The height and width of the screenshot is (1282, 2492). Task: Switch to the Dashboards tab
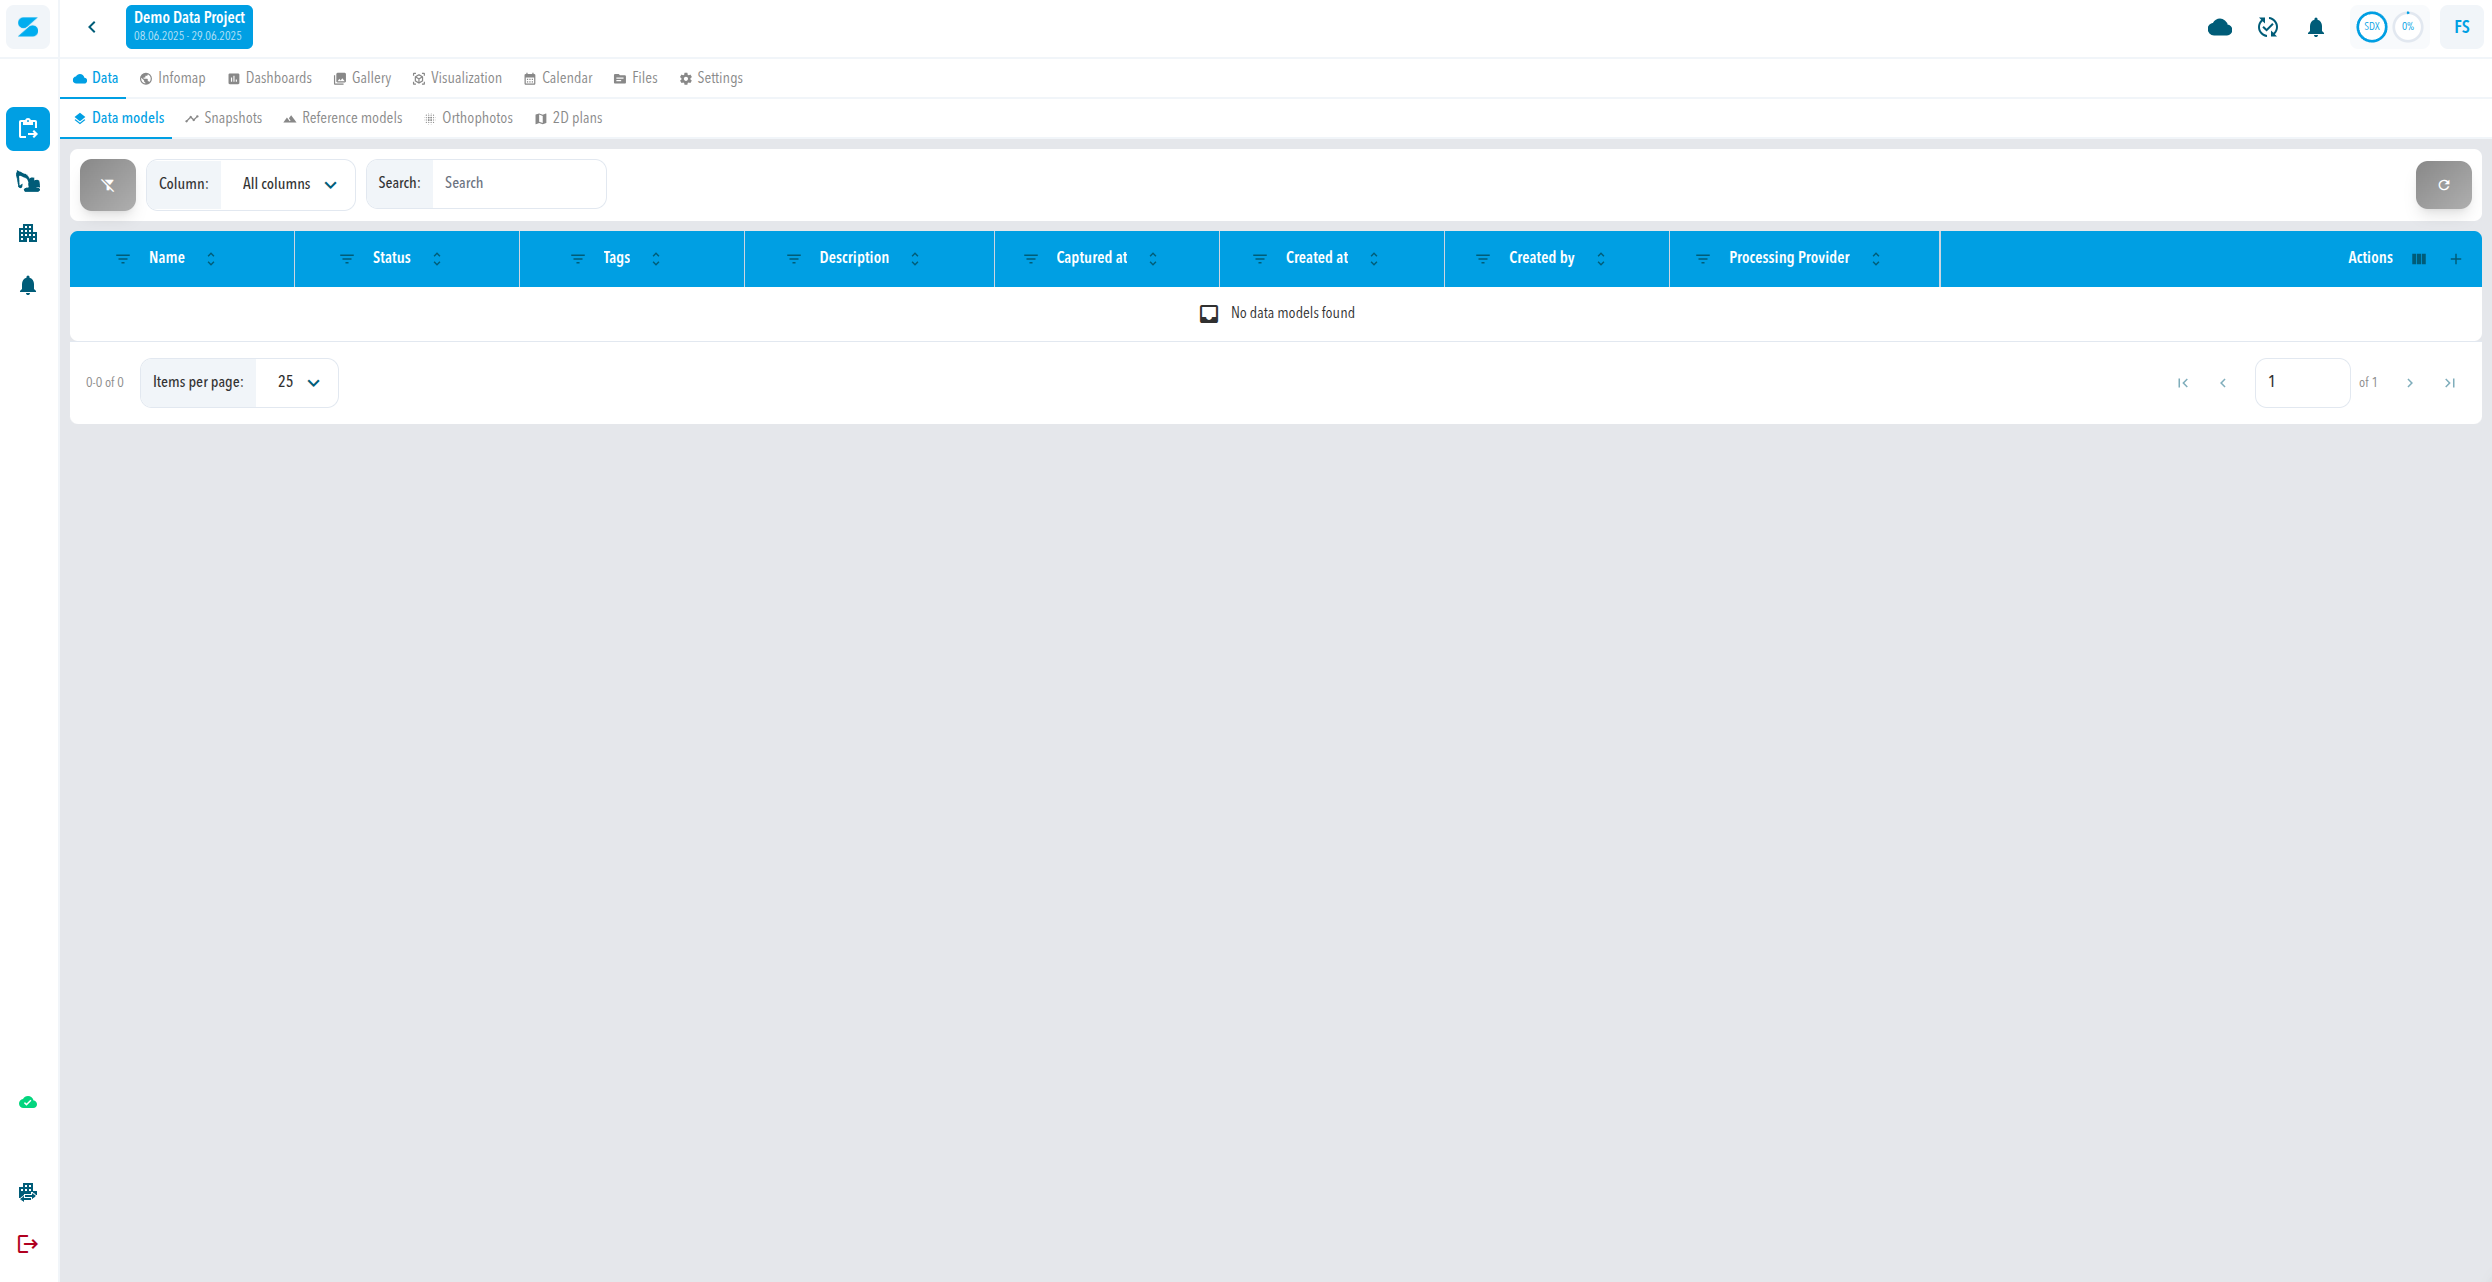pos(270,78)
